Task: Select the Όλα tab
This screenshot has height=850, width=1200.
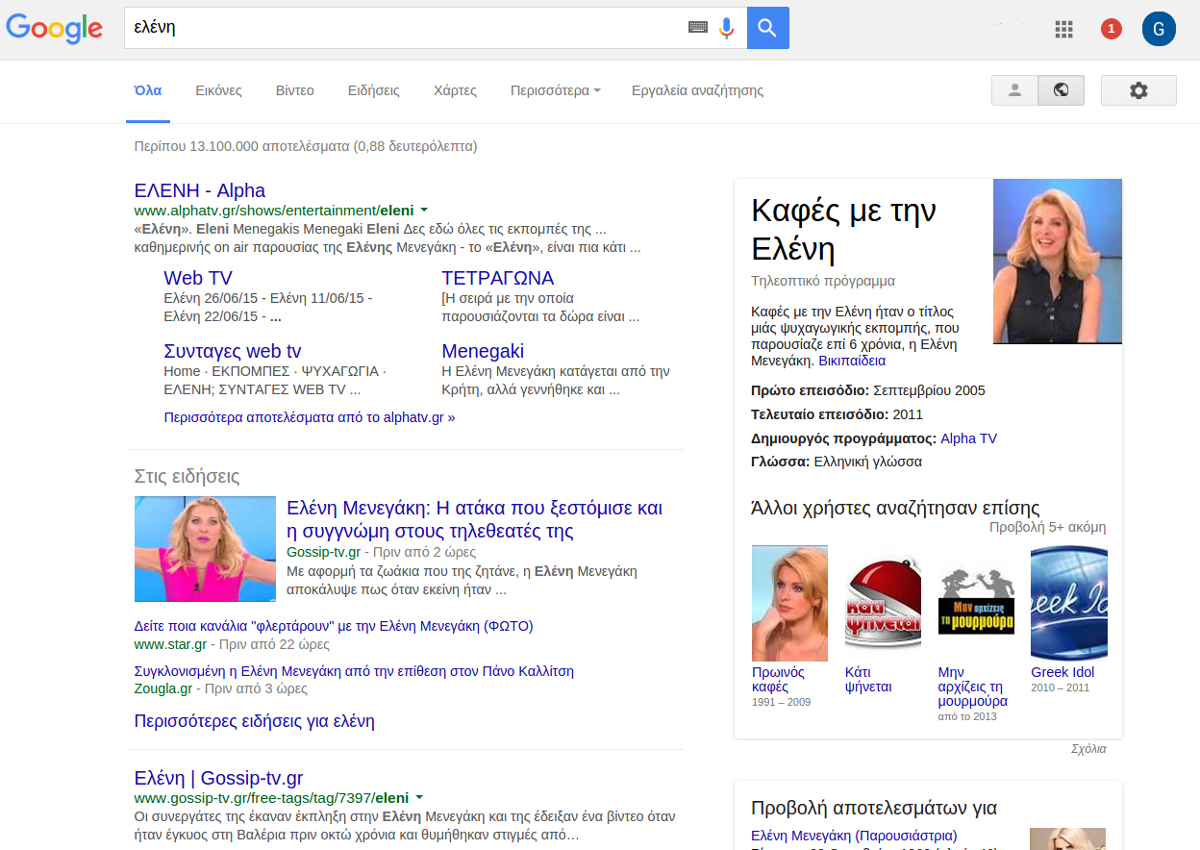Action: 148,90
